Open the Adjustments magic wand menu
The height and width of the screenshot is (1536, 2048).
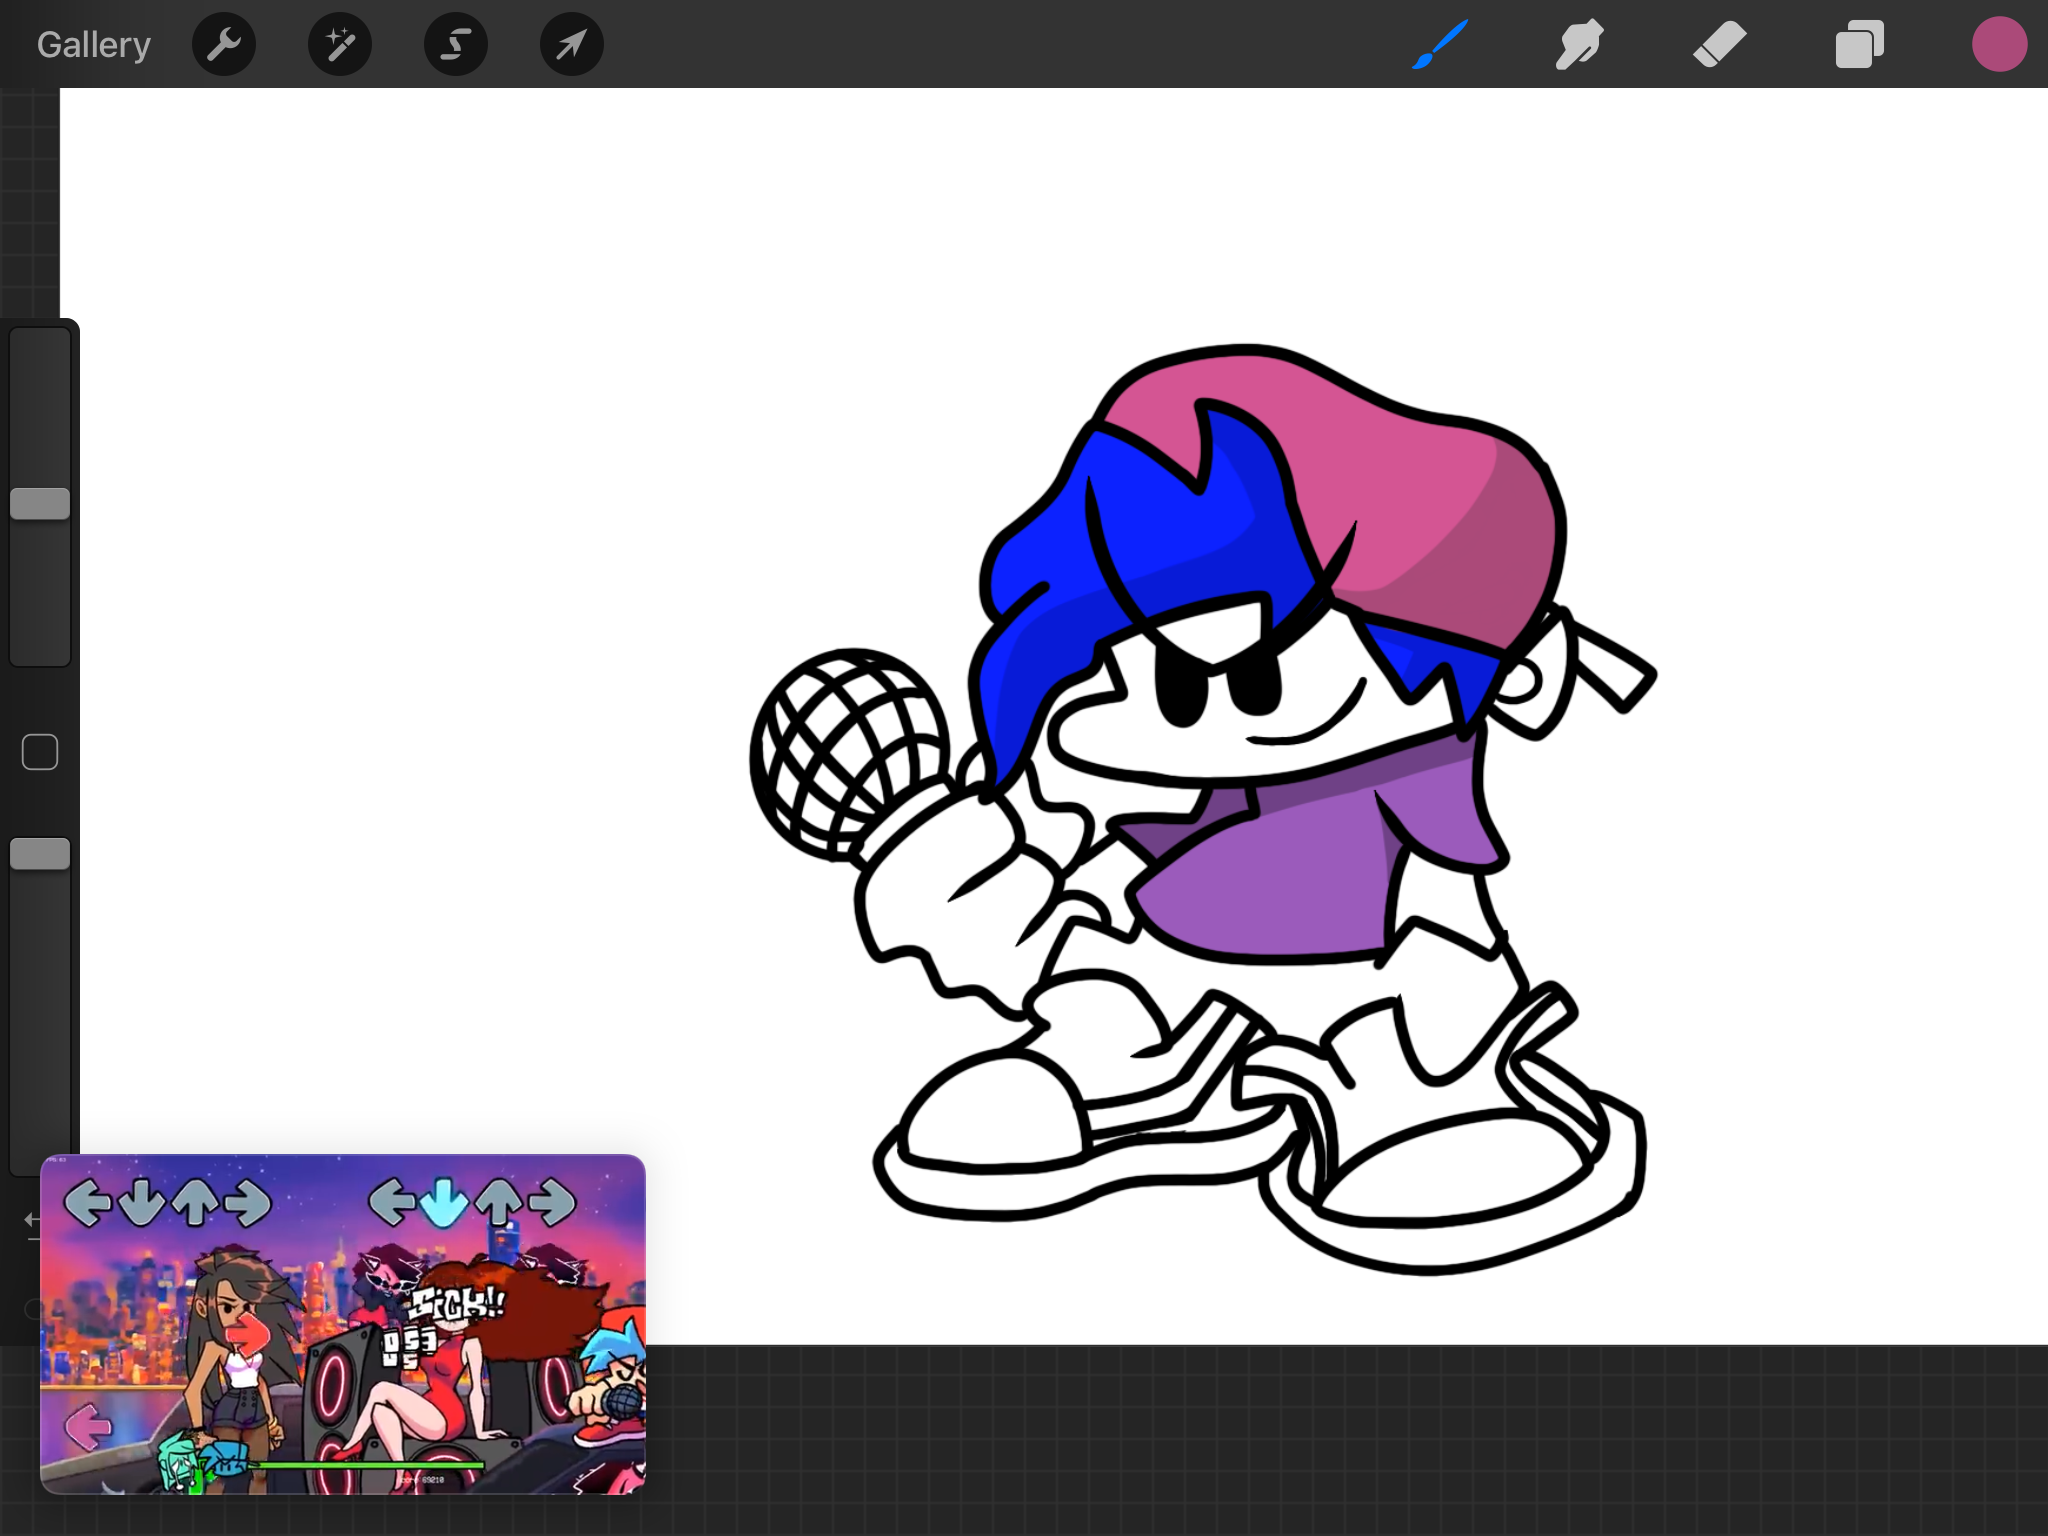pyautogui.click(x=340, y=44)
